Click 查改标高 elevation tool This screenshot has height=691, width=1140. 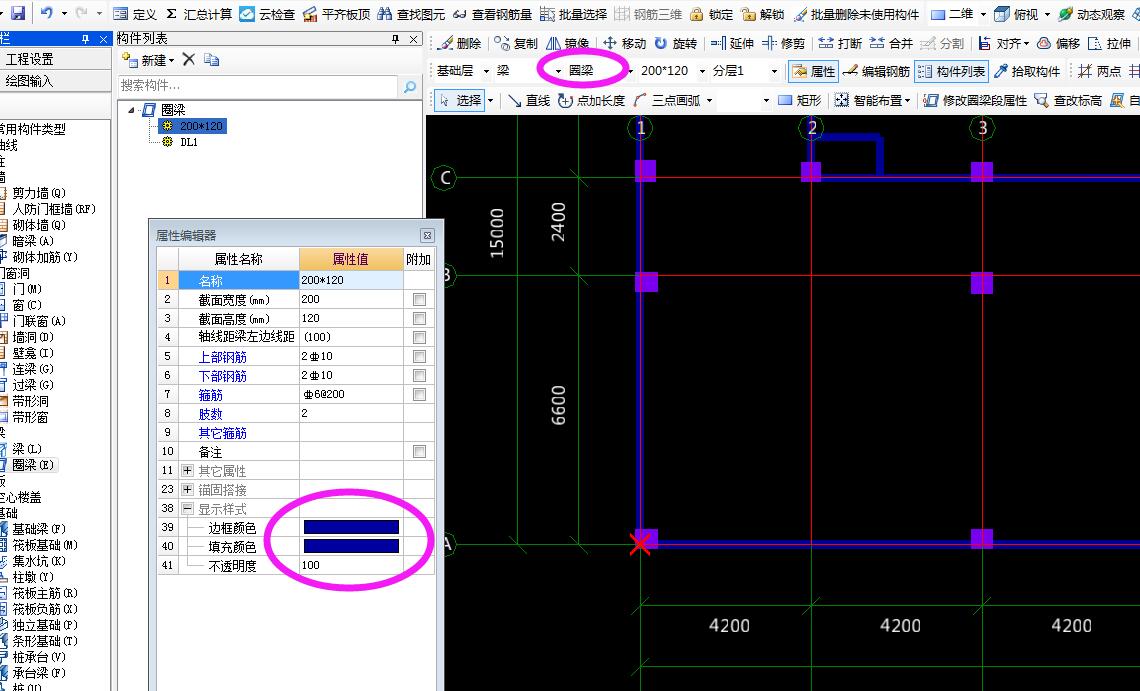click(1068, 100)
